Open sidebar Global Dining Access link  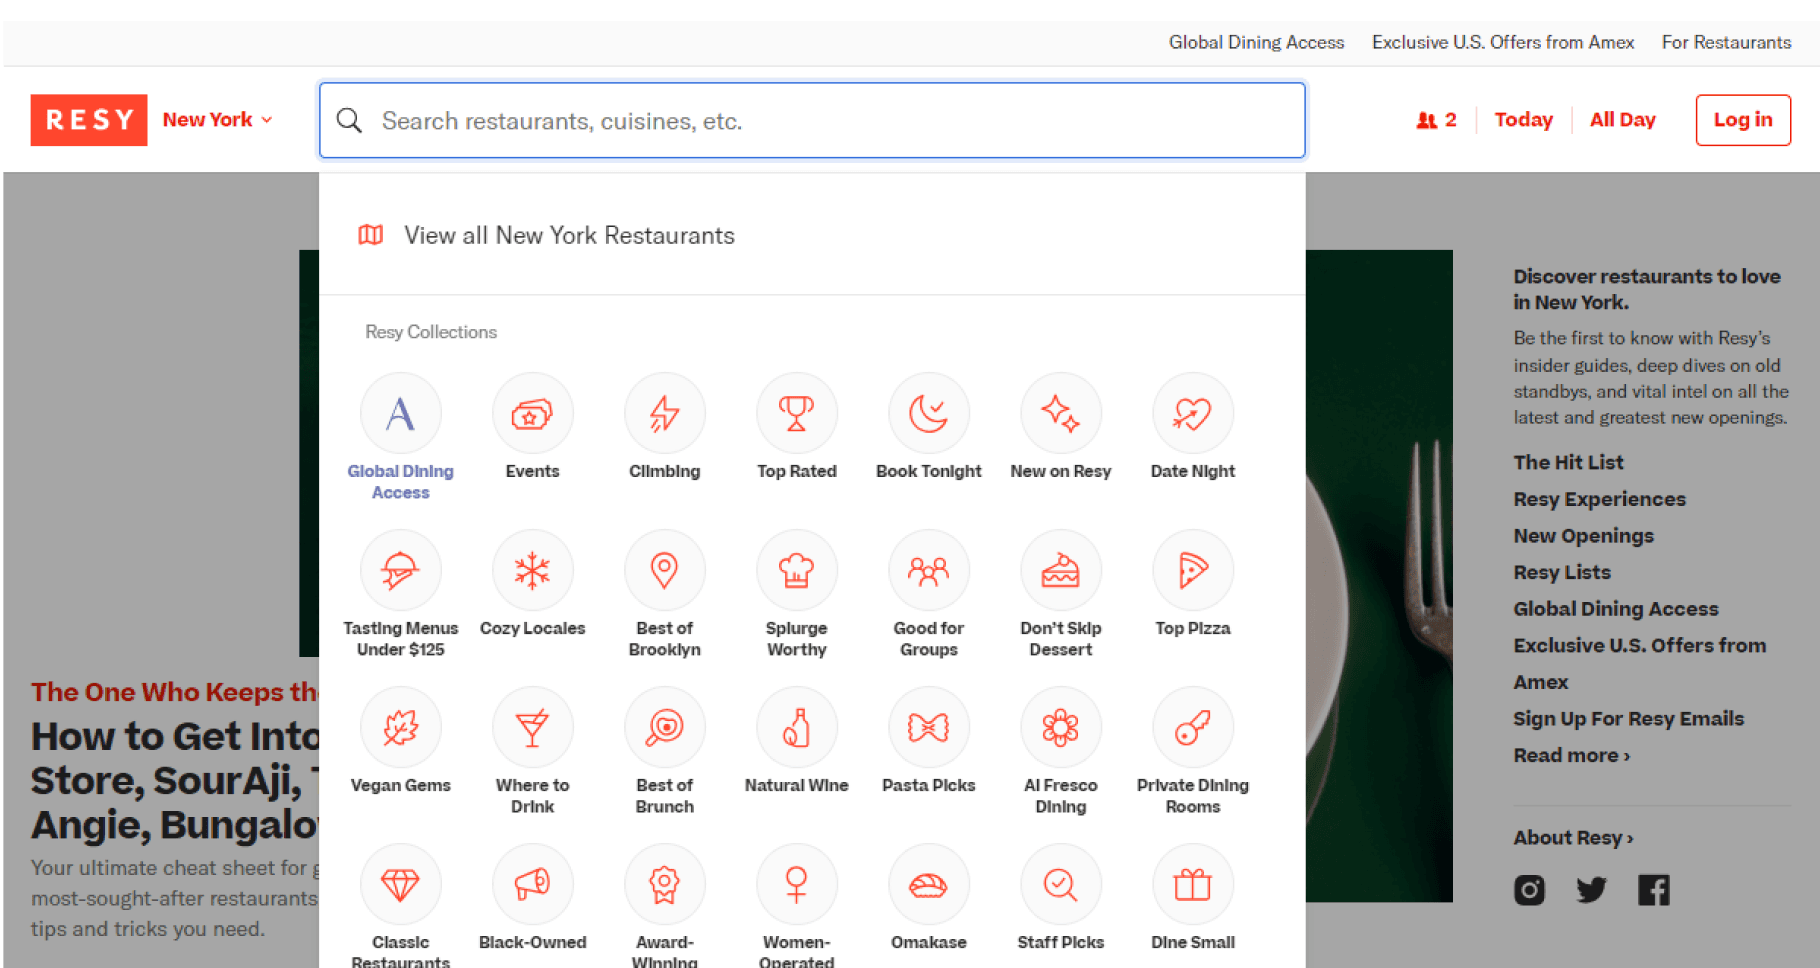pos(1615,609)
